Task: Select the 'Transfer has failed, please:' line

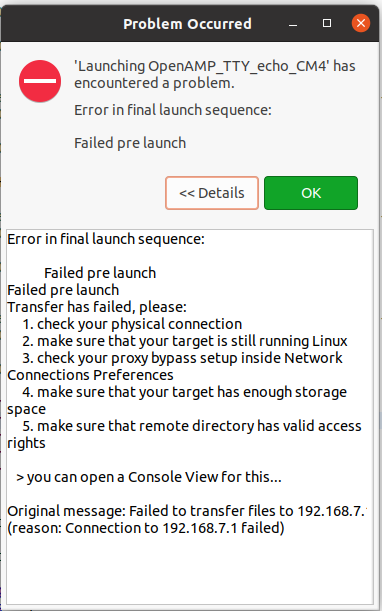Action: [x=97, y=307]
